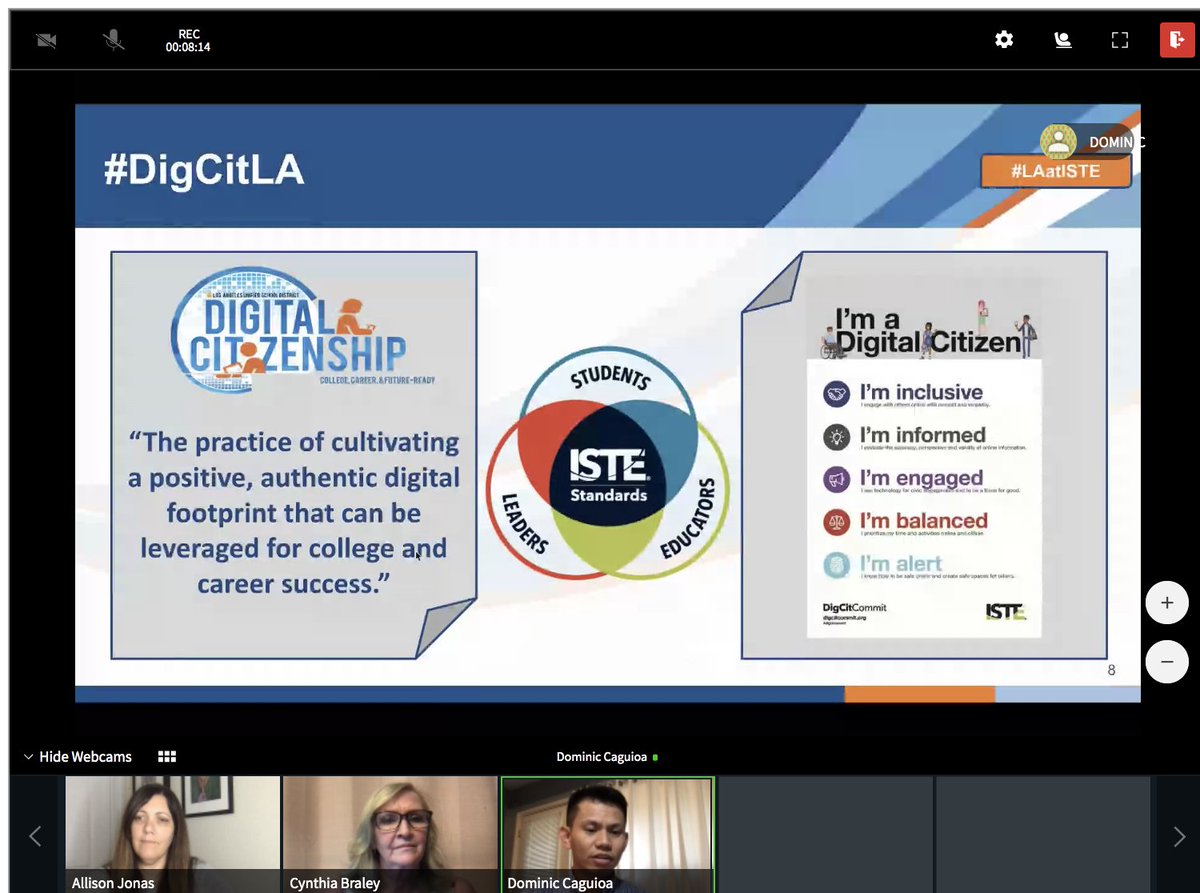This screenshot has height=893, width=1200.
Task: Select Allison Jonas webcam tile
Action: pyautogui.click(x=173, y=834)
